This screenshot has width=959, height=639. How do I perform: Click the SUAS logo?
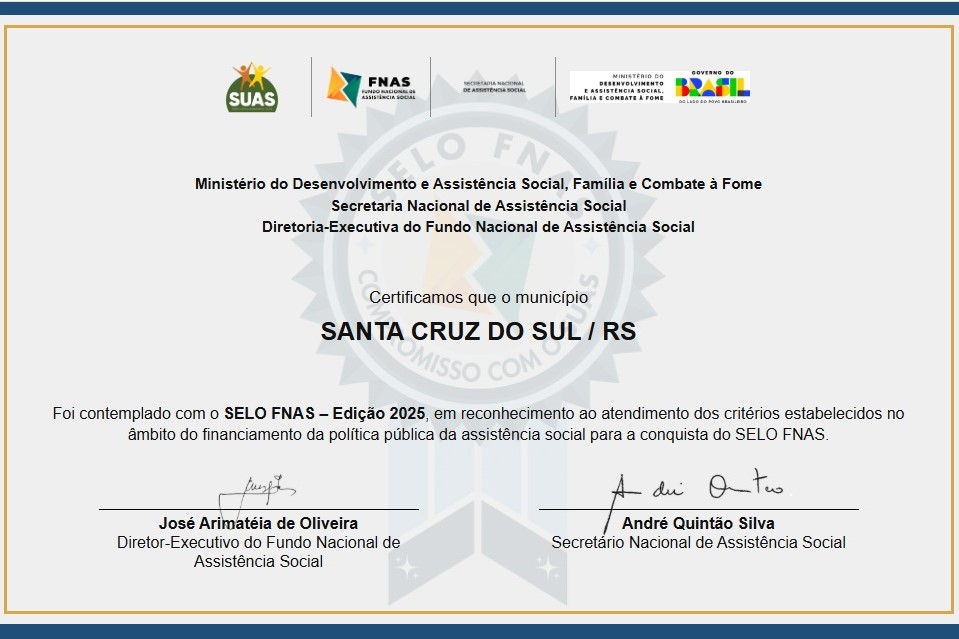252,86
